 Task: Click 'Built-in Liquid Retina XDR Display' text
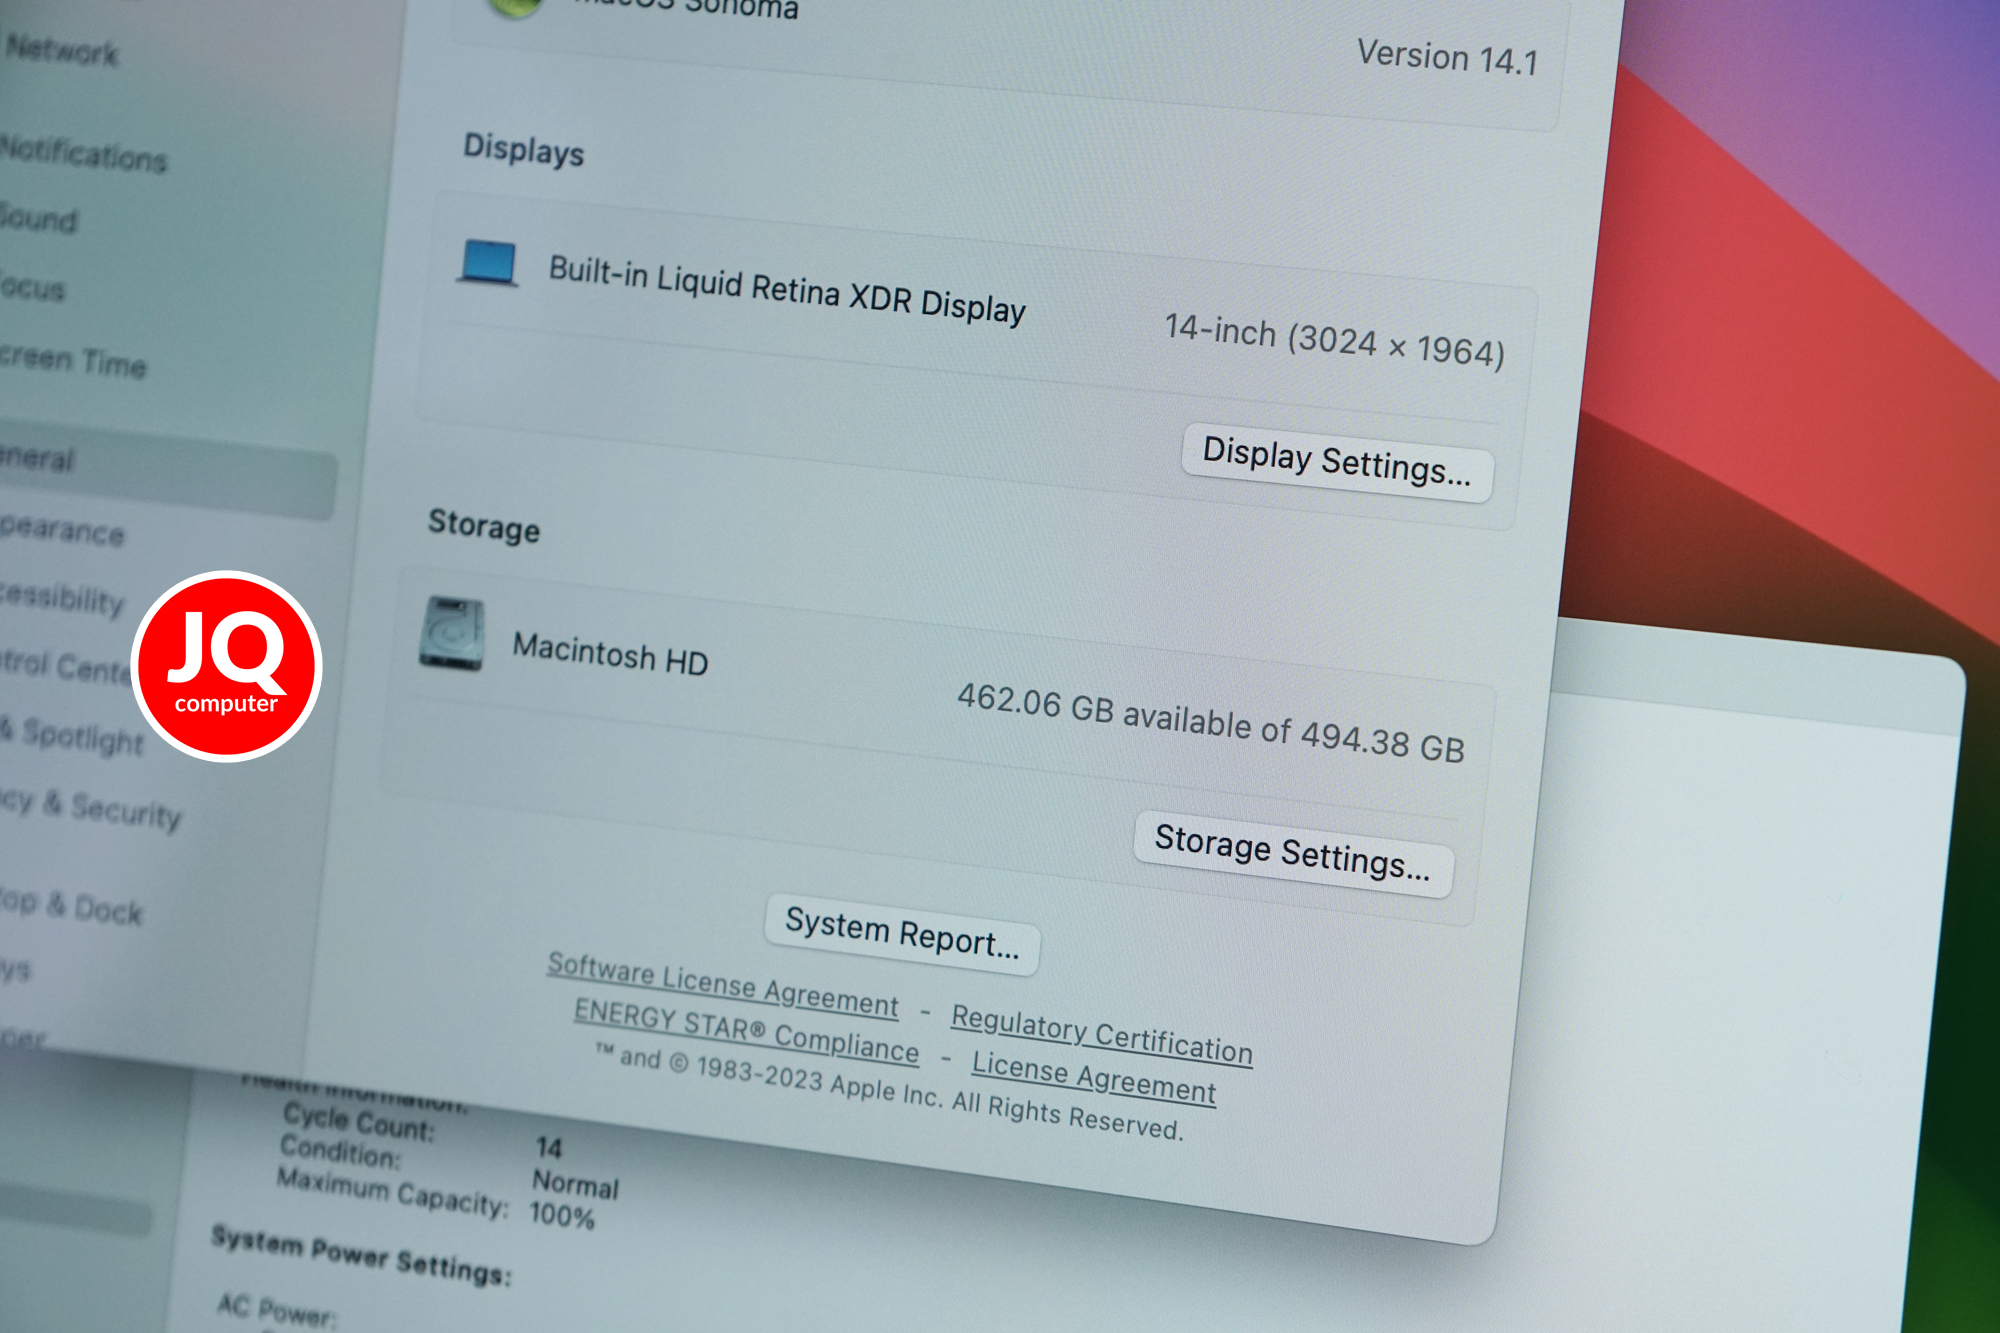pos(788,289)
